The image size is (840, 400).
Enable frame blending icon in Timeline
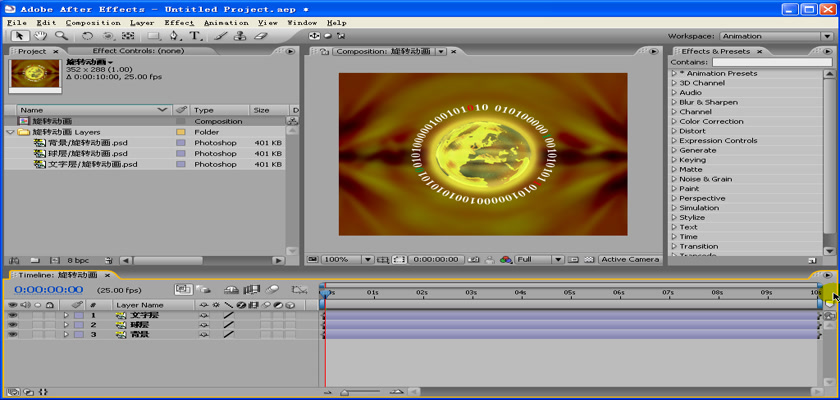(x=251, y=290)
